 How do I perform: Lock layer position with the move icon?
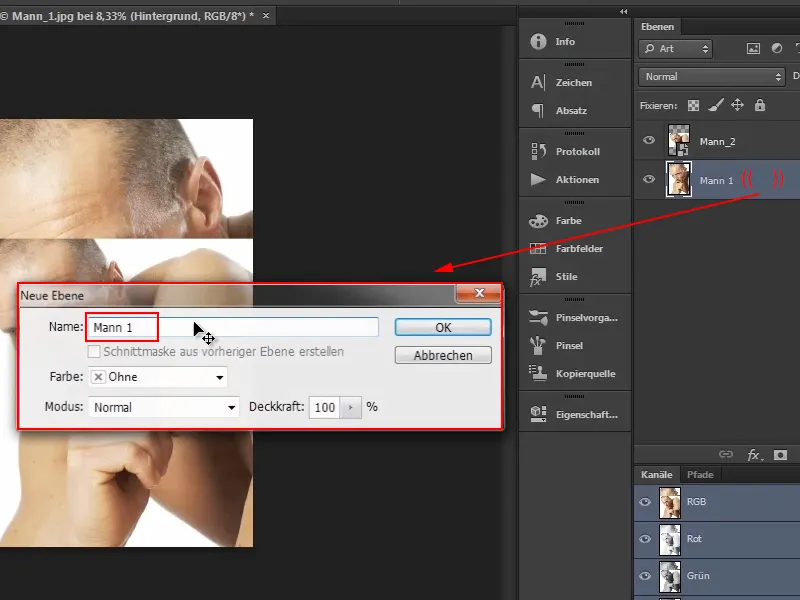(x=737, y=105)
